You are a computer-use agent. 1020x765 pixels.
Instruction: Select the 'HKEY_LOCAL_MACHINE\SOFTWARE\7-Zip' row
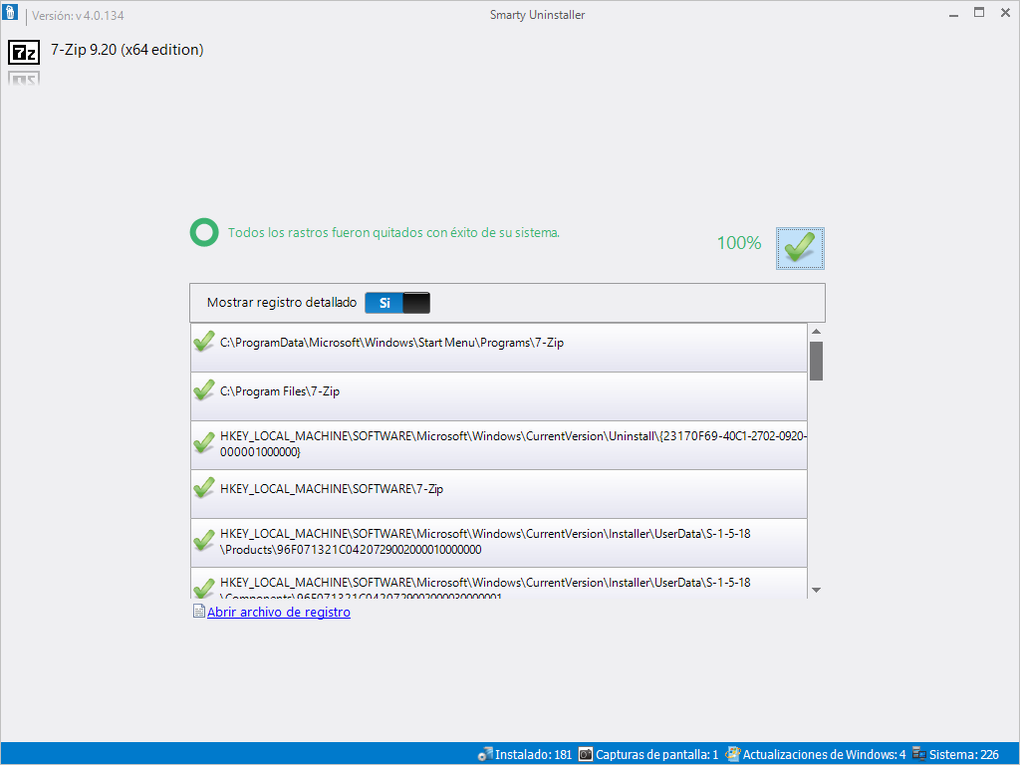(x=498, y=494)
